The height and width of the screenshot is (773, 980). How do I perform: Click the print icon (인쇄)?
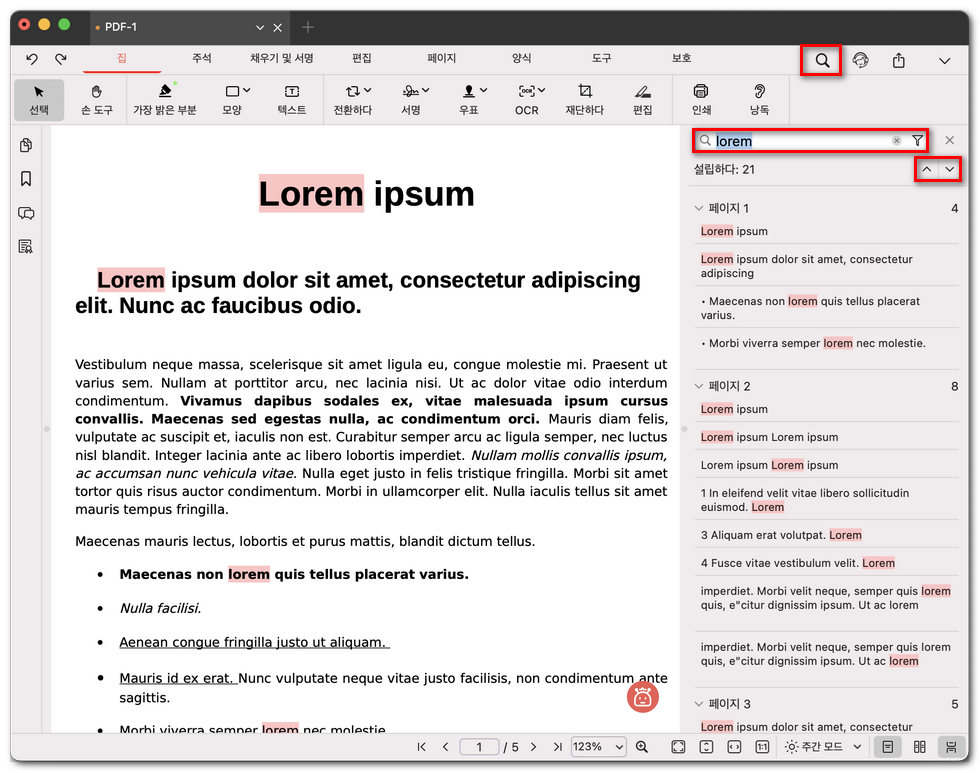click(701, 99)
